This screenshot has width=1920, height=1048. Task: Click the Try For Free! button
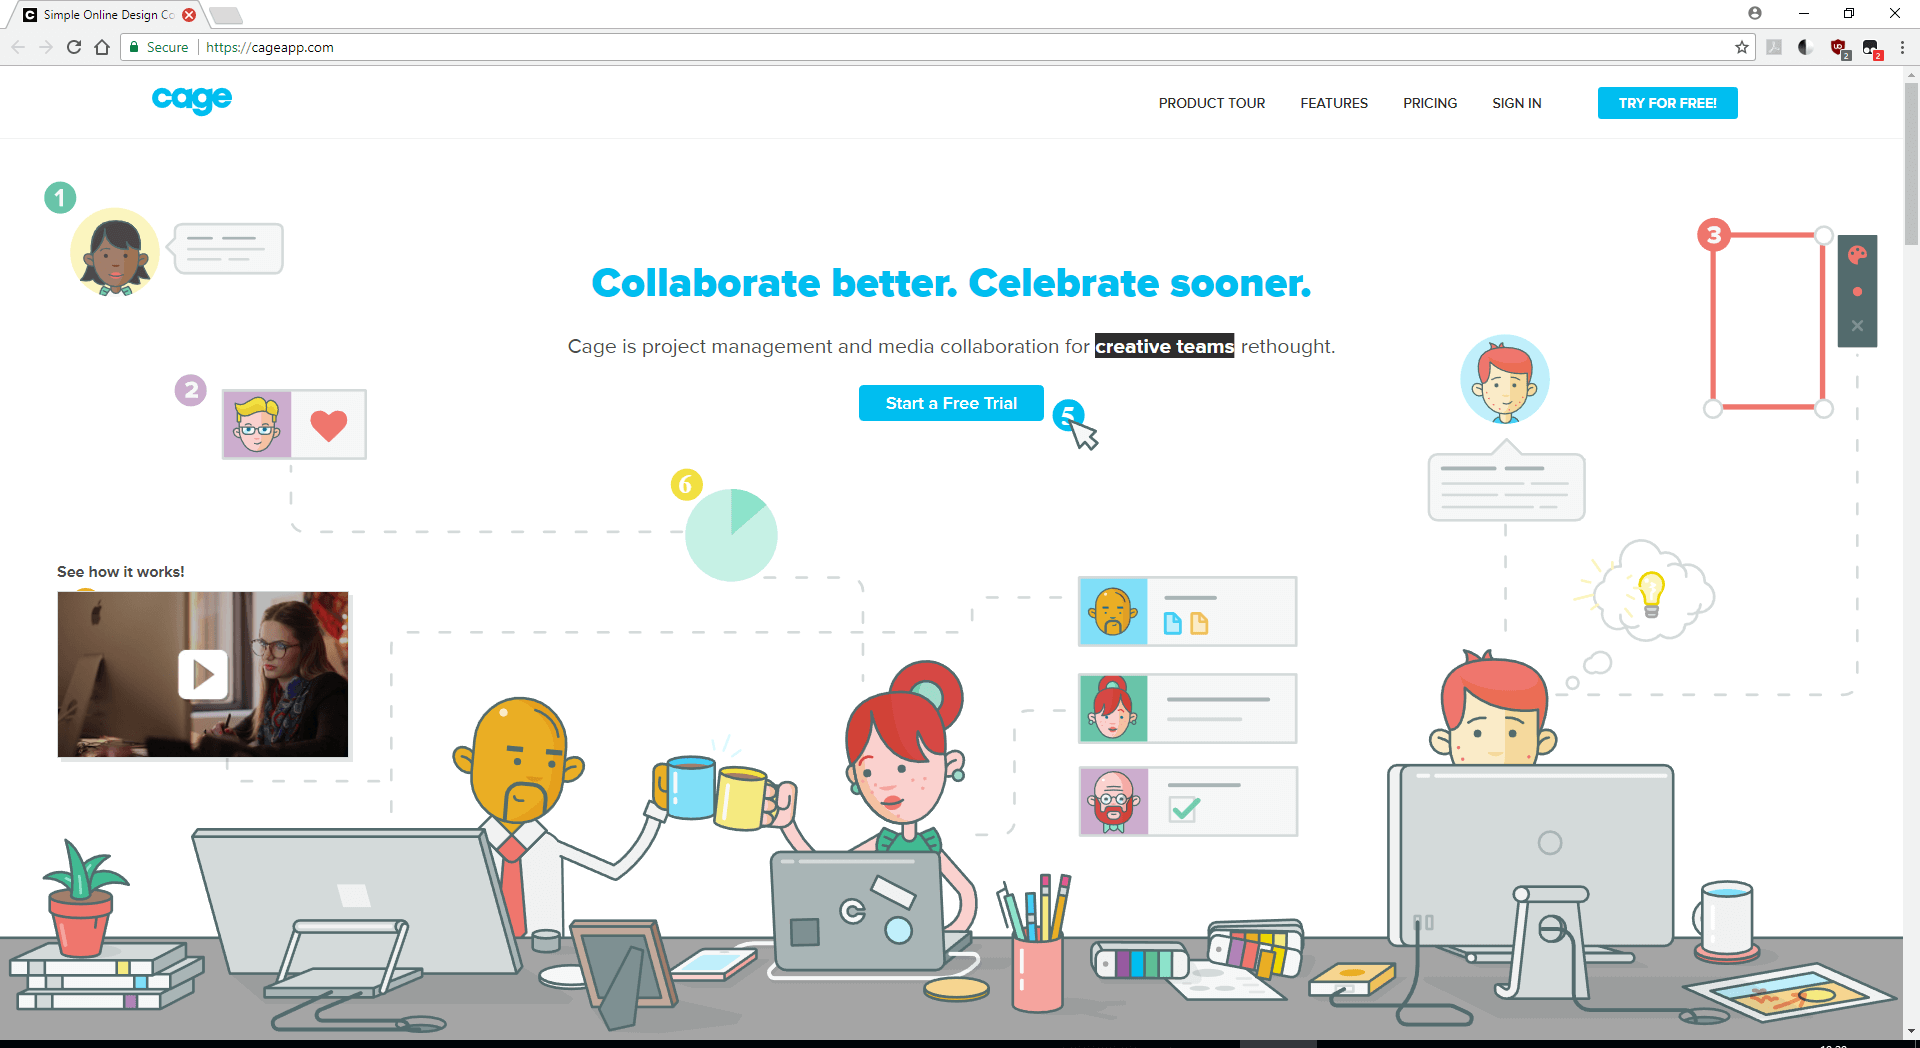(x=1668, y=103)
